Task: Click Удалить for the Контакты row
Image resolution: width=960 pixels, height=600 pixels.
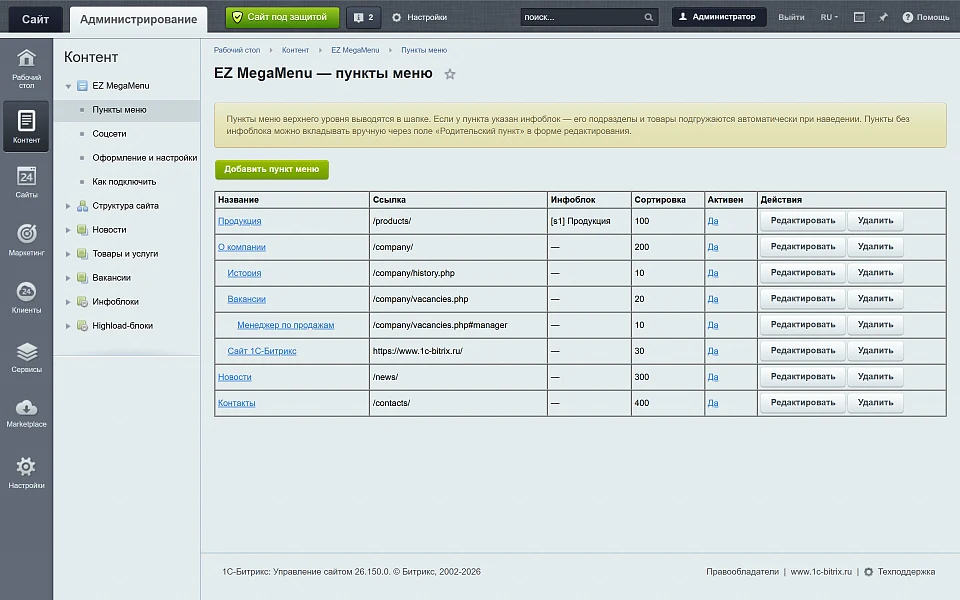Action: 876,403
